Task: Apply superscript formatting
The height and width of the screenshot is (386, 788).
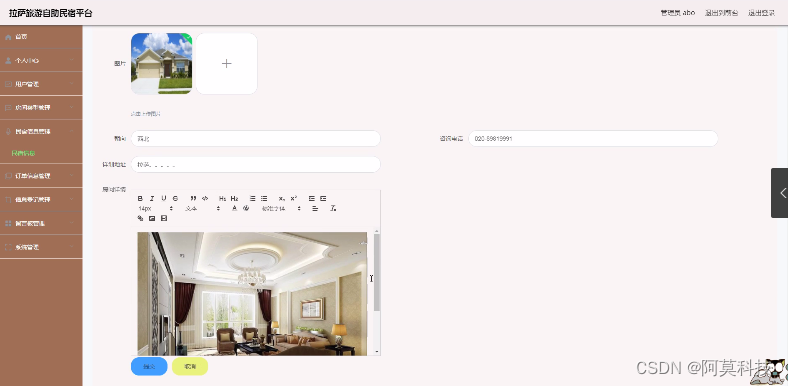Action: click(294, 199)
